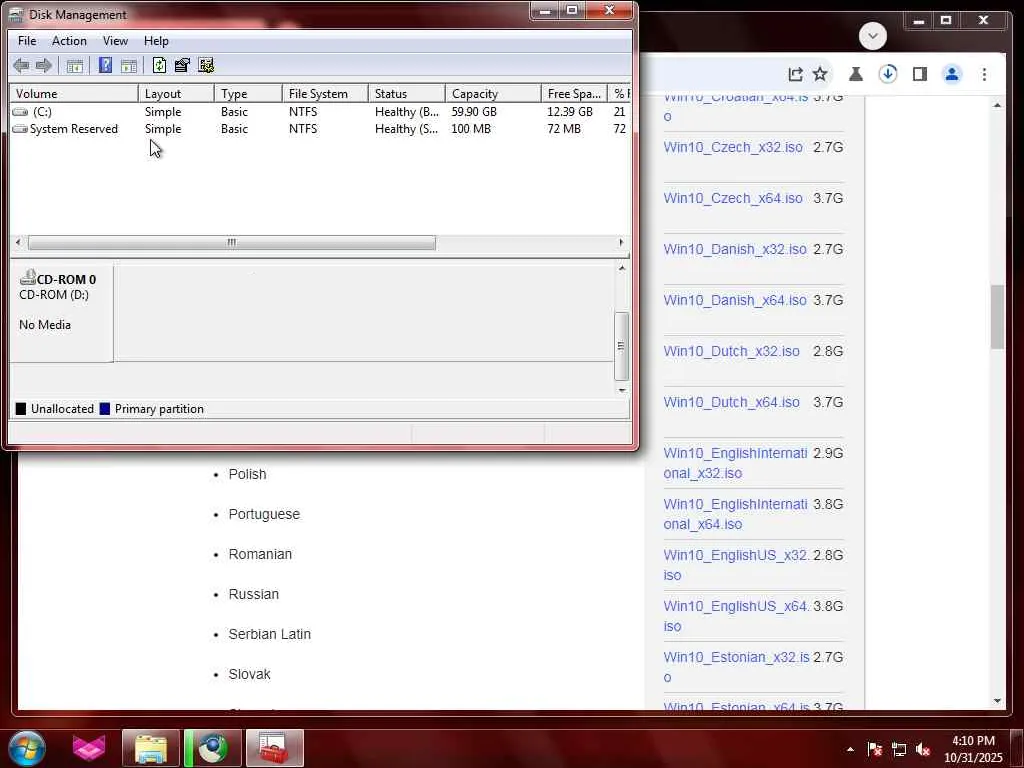Open the Win10_Dutch_x32.iso link
This screenshot has width=1024, height=768.
(731, 351)
